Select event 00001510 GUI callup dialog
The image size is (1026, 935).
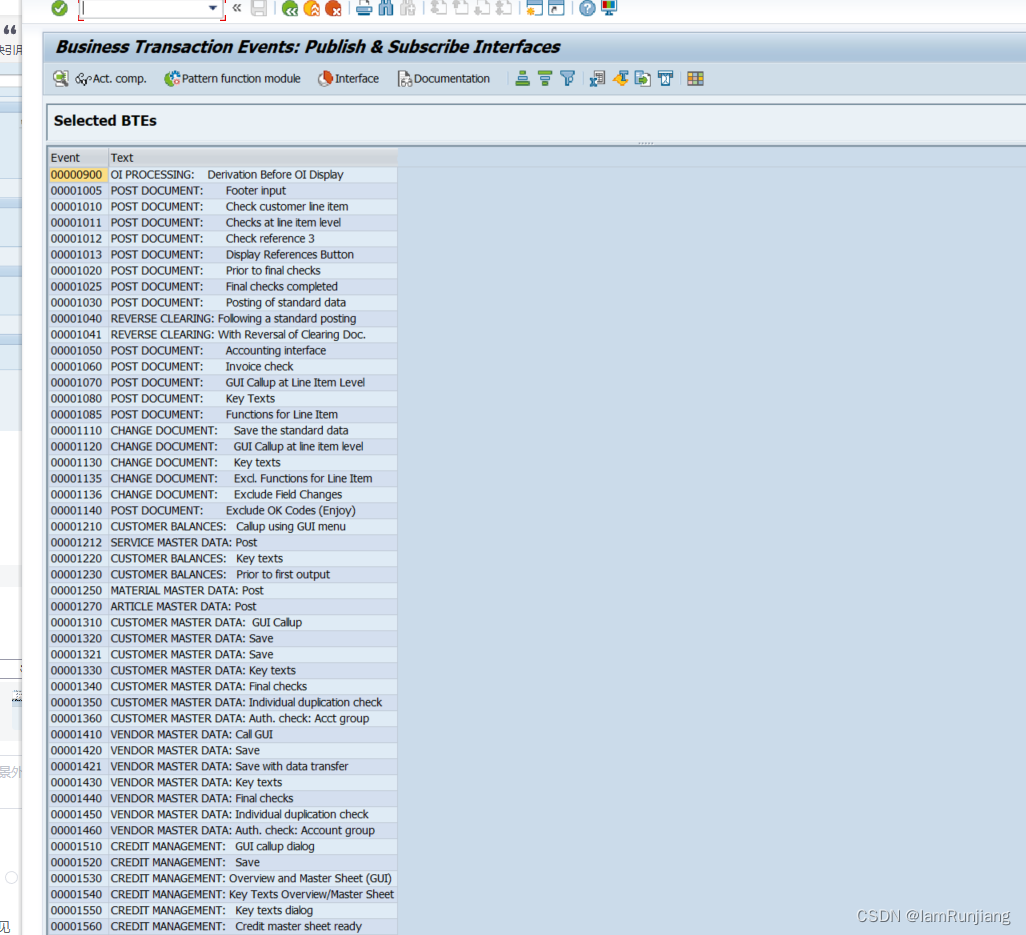coord(222,847)
